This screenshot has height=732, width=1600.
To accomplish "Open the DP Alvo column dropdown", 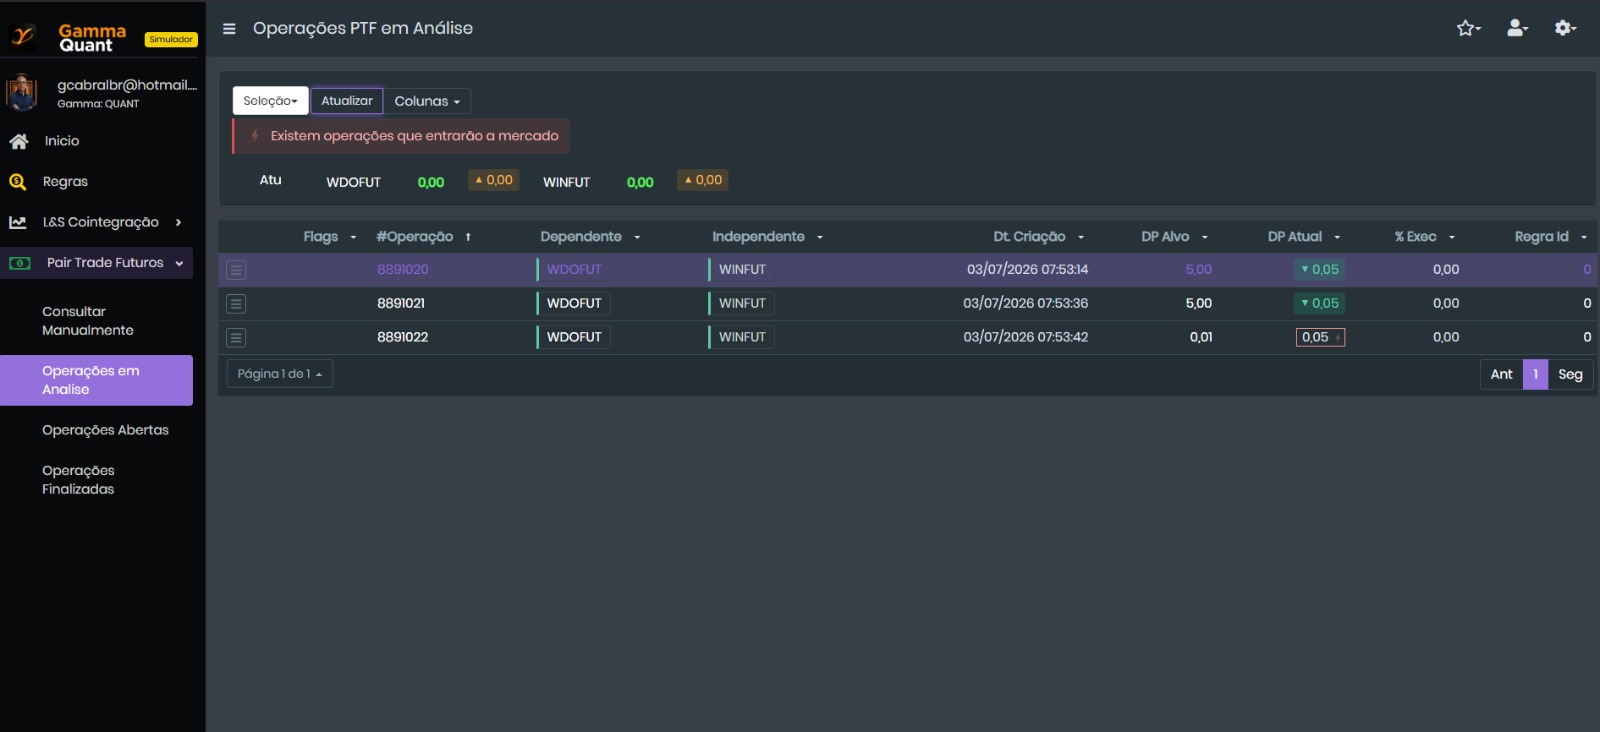I will point(1205,238).
